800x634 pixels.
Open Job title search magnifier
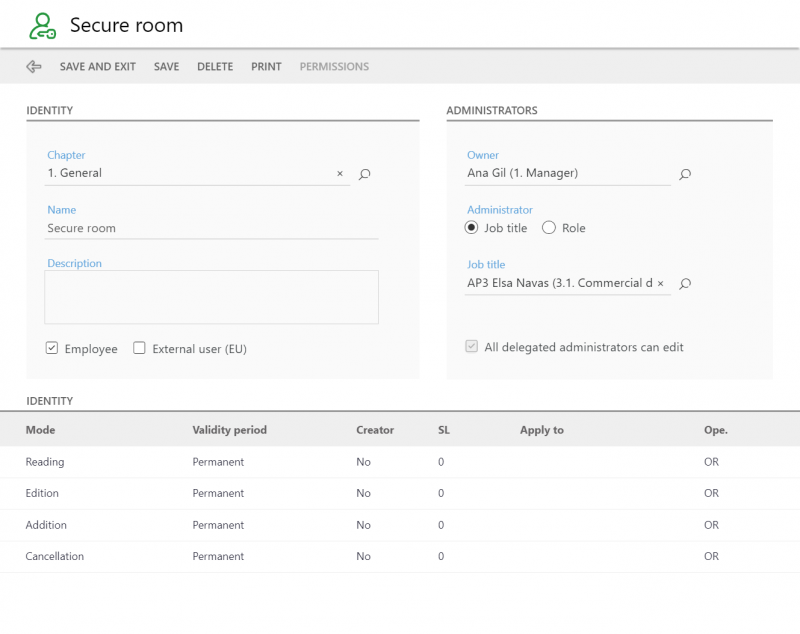click(x=685, y=283)
